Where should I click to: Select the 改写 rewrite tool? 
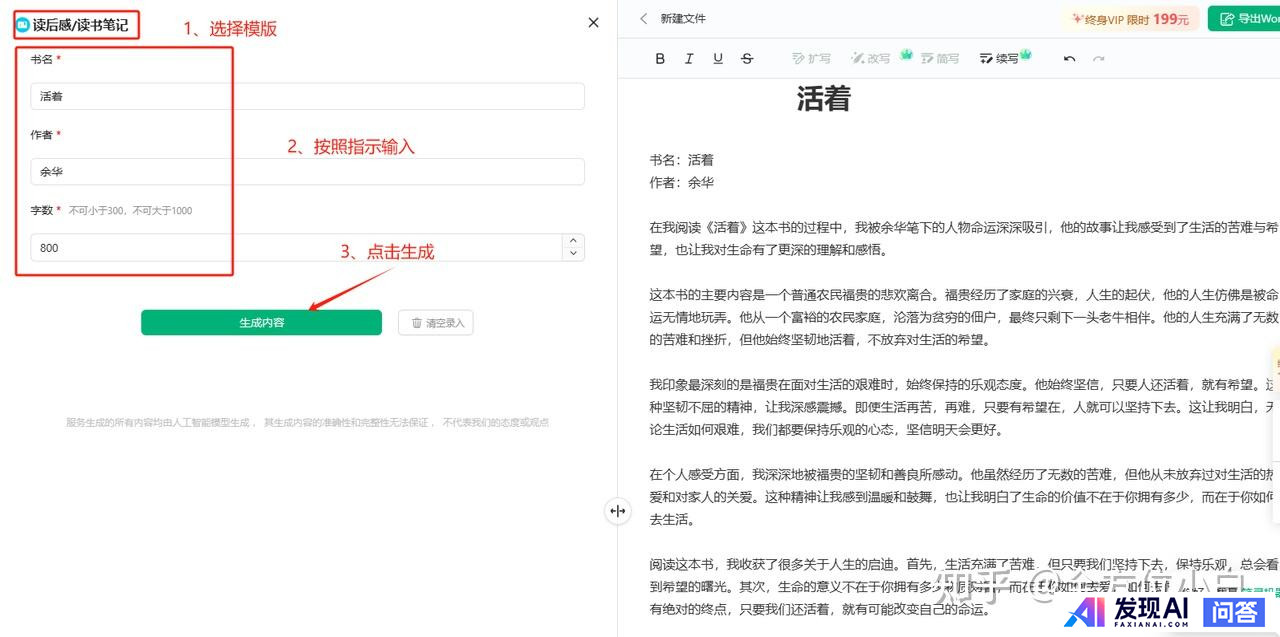coord(870,59)
